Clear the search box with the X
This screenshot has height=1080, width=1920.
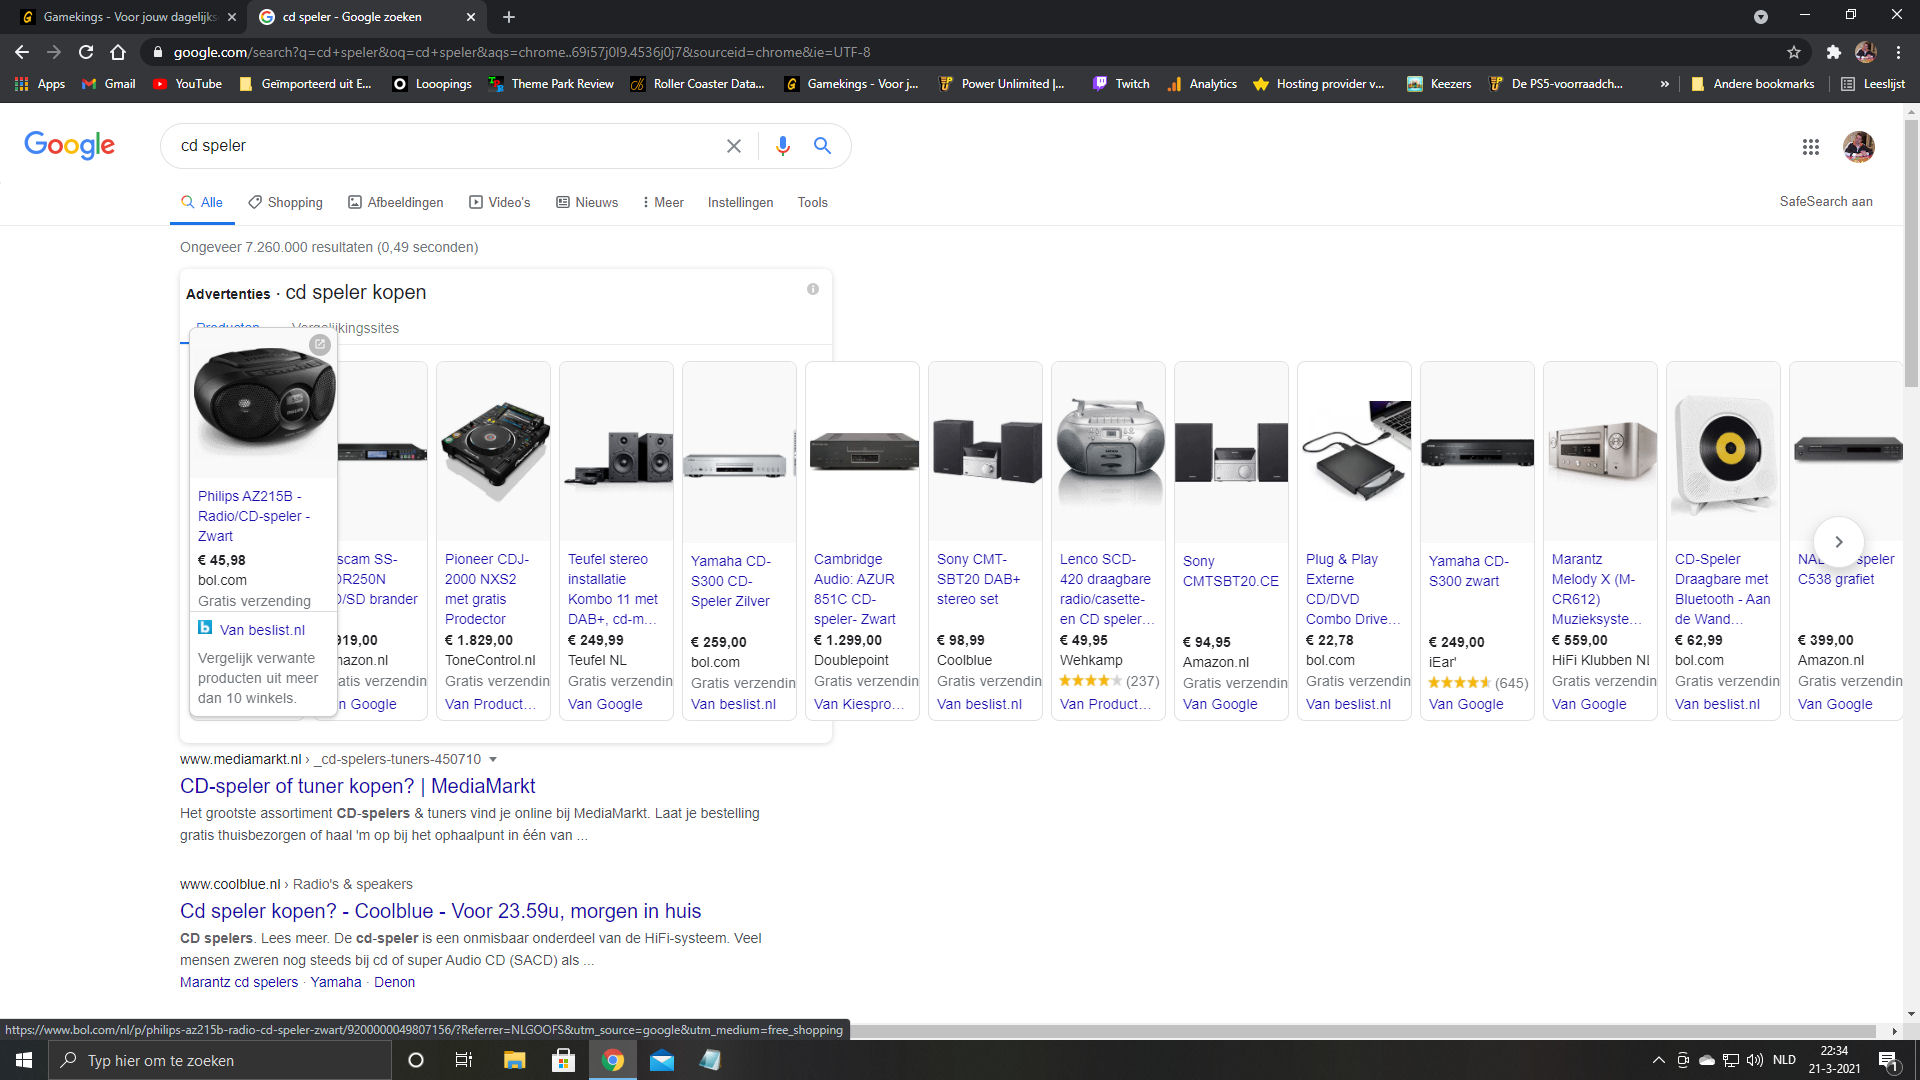(x=734, y=146)
